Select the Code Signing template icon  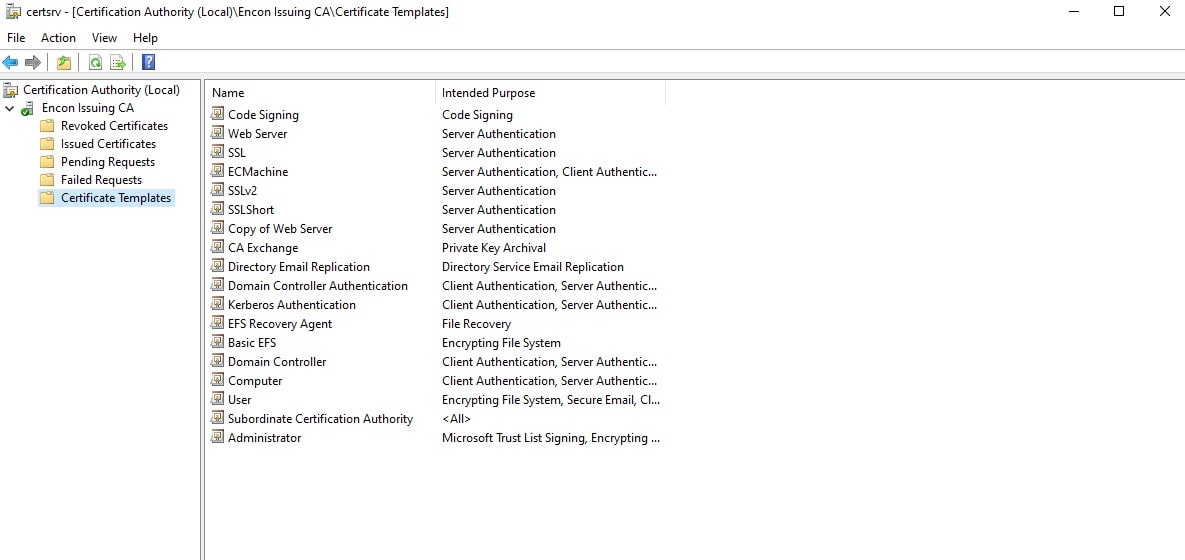point(218,115)
